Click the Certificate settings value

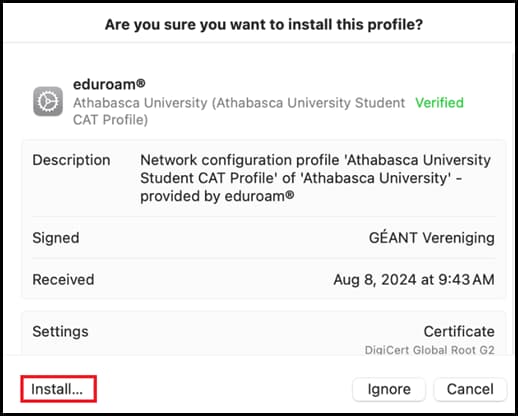pos(459,332)
